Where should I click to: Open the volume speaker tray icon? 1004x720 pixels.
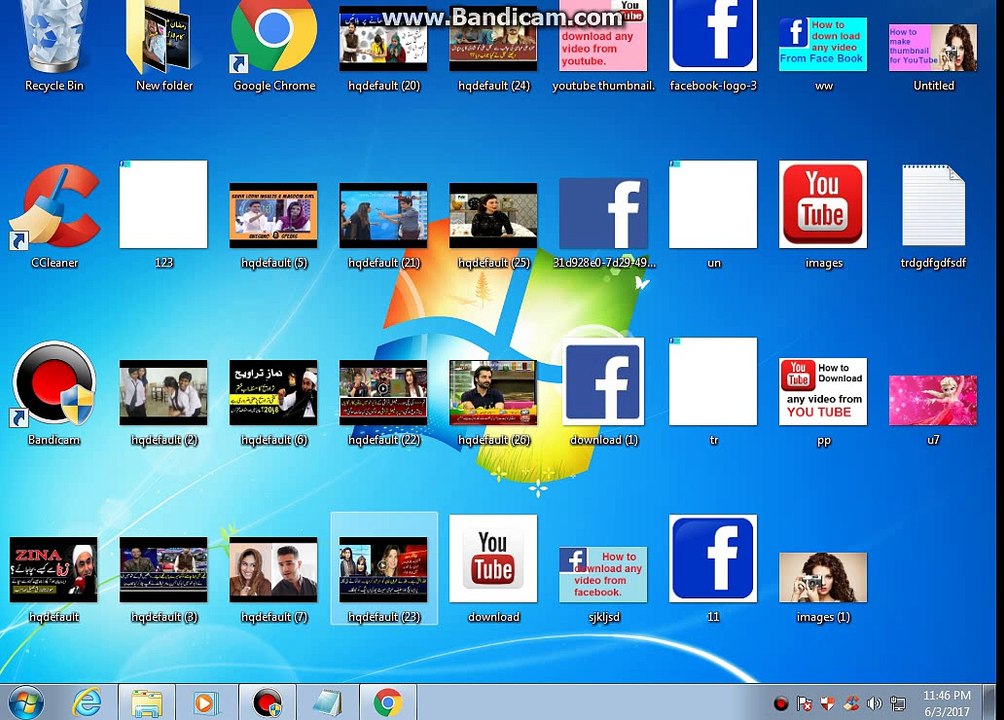point(874,704)
